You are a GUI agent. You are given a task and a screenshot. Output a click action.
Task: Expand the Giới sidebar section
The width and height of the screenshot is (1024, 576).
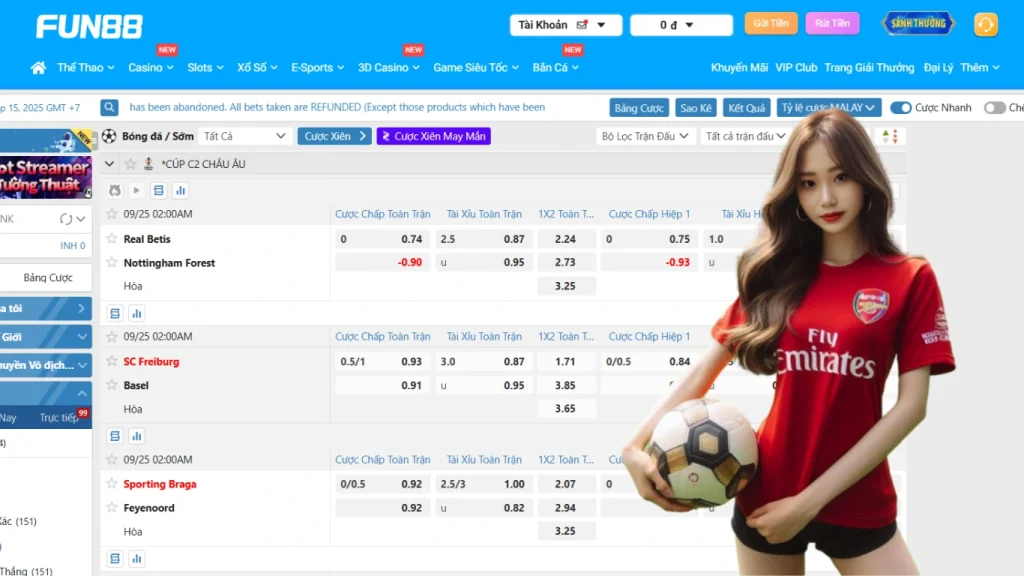tap(44, 337)
